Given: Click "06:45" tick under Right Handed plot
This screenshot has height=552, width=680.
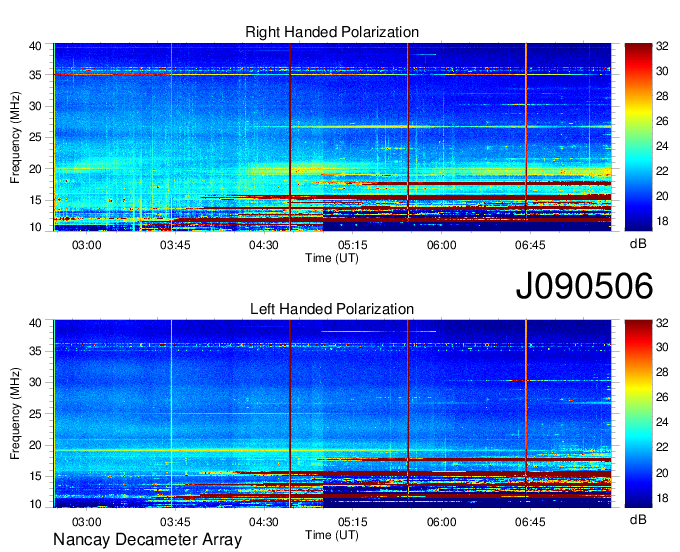Looking at the screenshot, I should tap(530, 245).
